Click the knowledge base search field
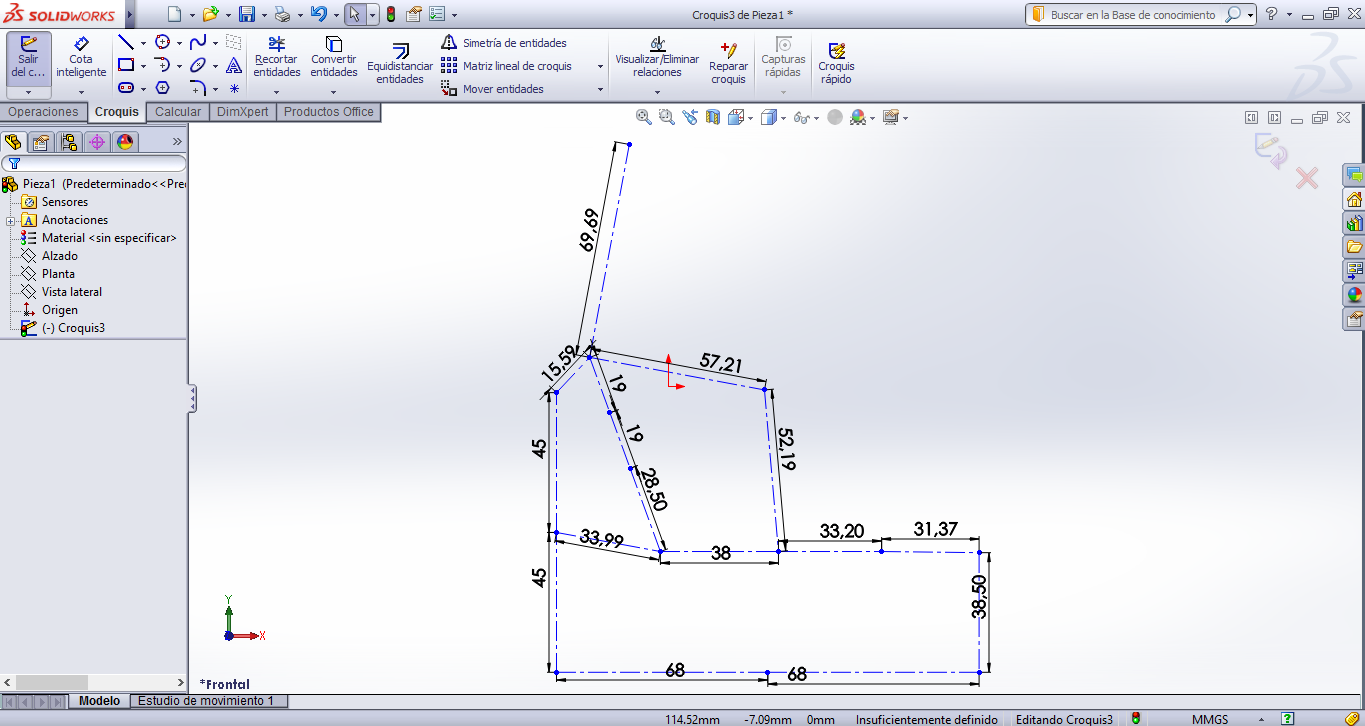The width and height of the screenshot is (1365, 726). pyautogui.click(x=1133, y=15)
